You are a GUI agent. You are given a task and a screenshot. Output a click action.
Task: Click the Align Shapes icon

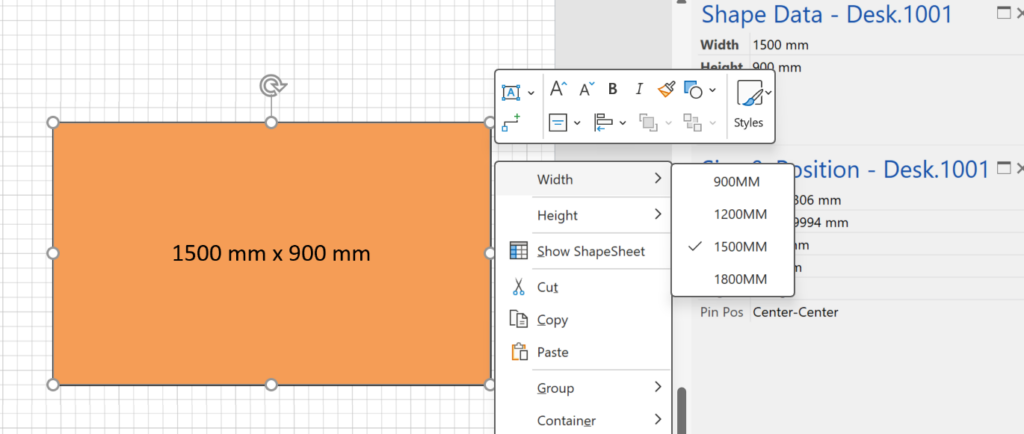(x=603, y=122)
